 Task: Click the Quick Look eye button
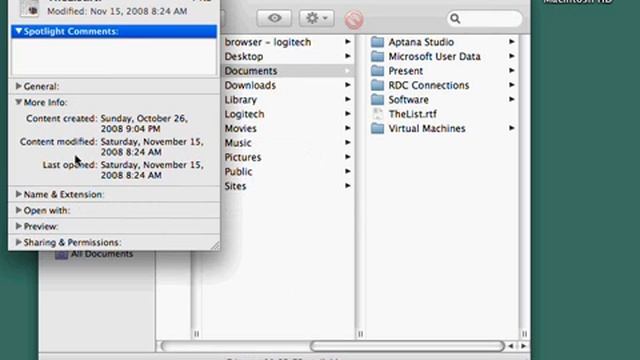click(x=274, y=18)
